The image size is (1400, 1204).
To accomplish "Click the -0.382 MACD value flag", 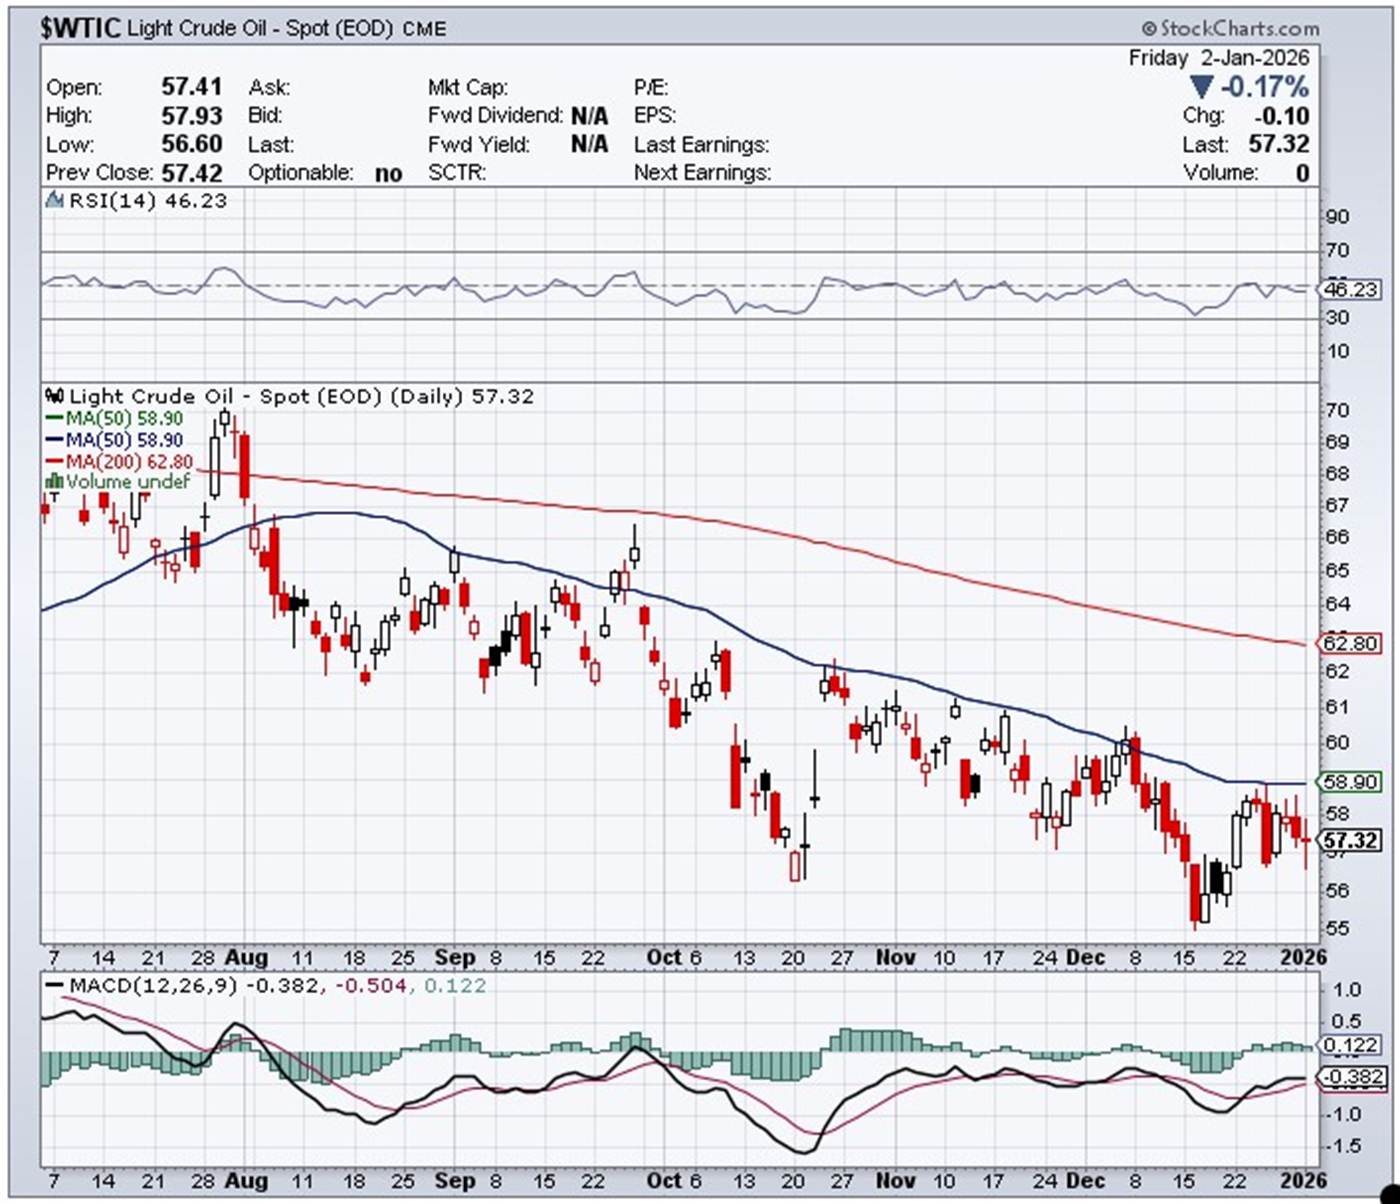I will click(x=1350, y=1077).
